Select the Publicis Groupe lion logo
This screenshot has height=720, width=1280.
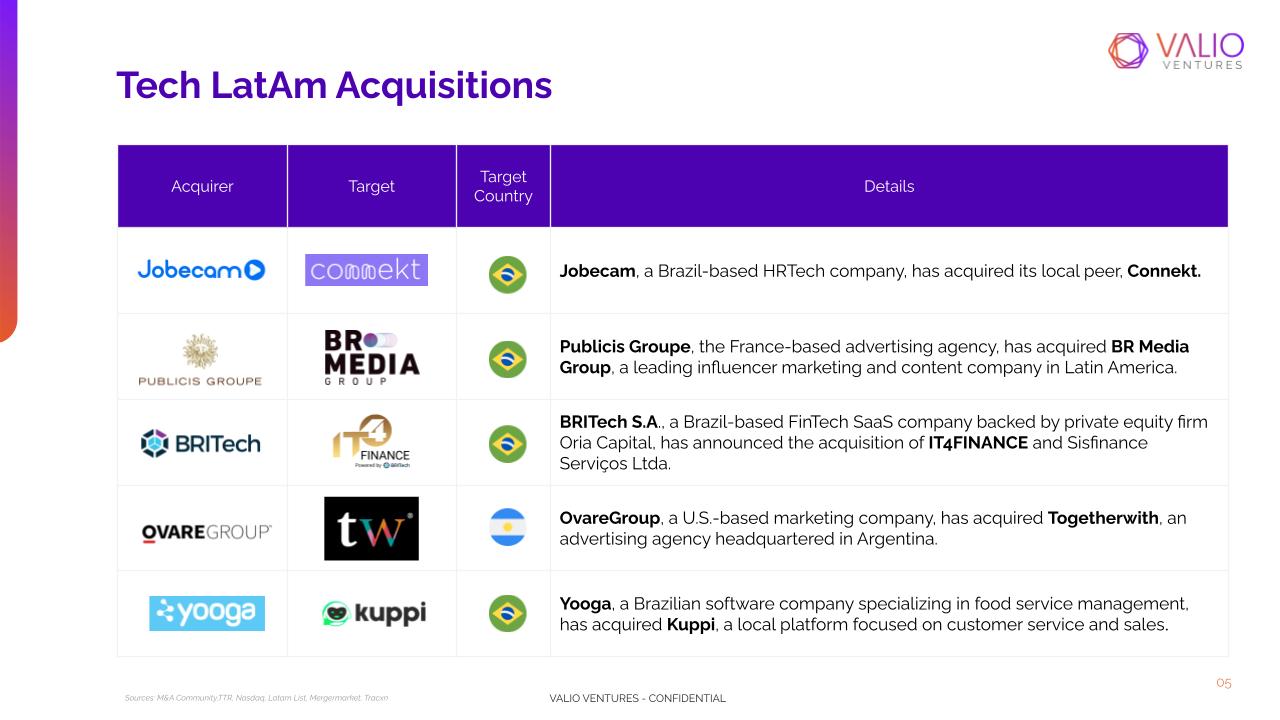tap(201, 359)
